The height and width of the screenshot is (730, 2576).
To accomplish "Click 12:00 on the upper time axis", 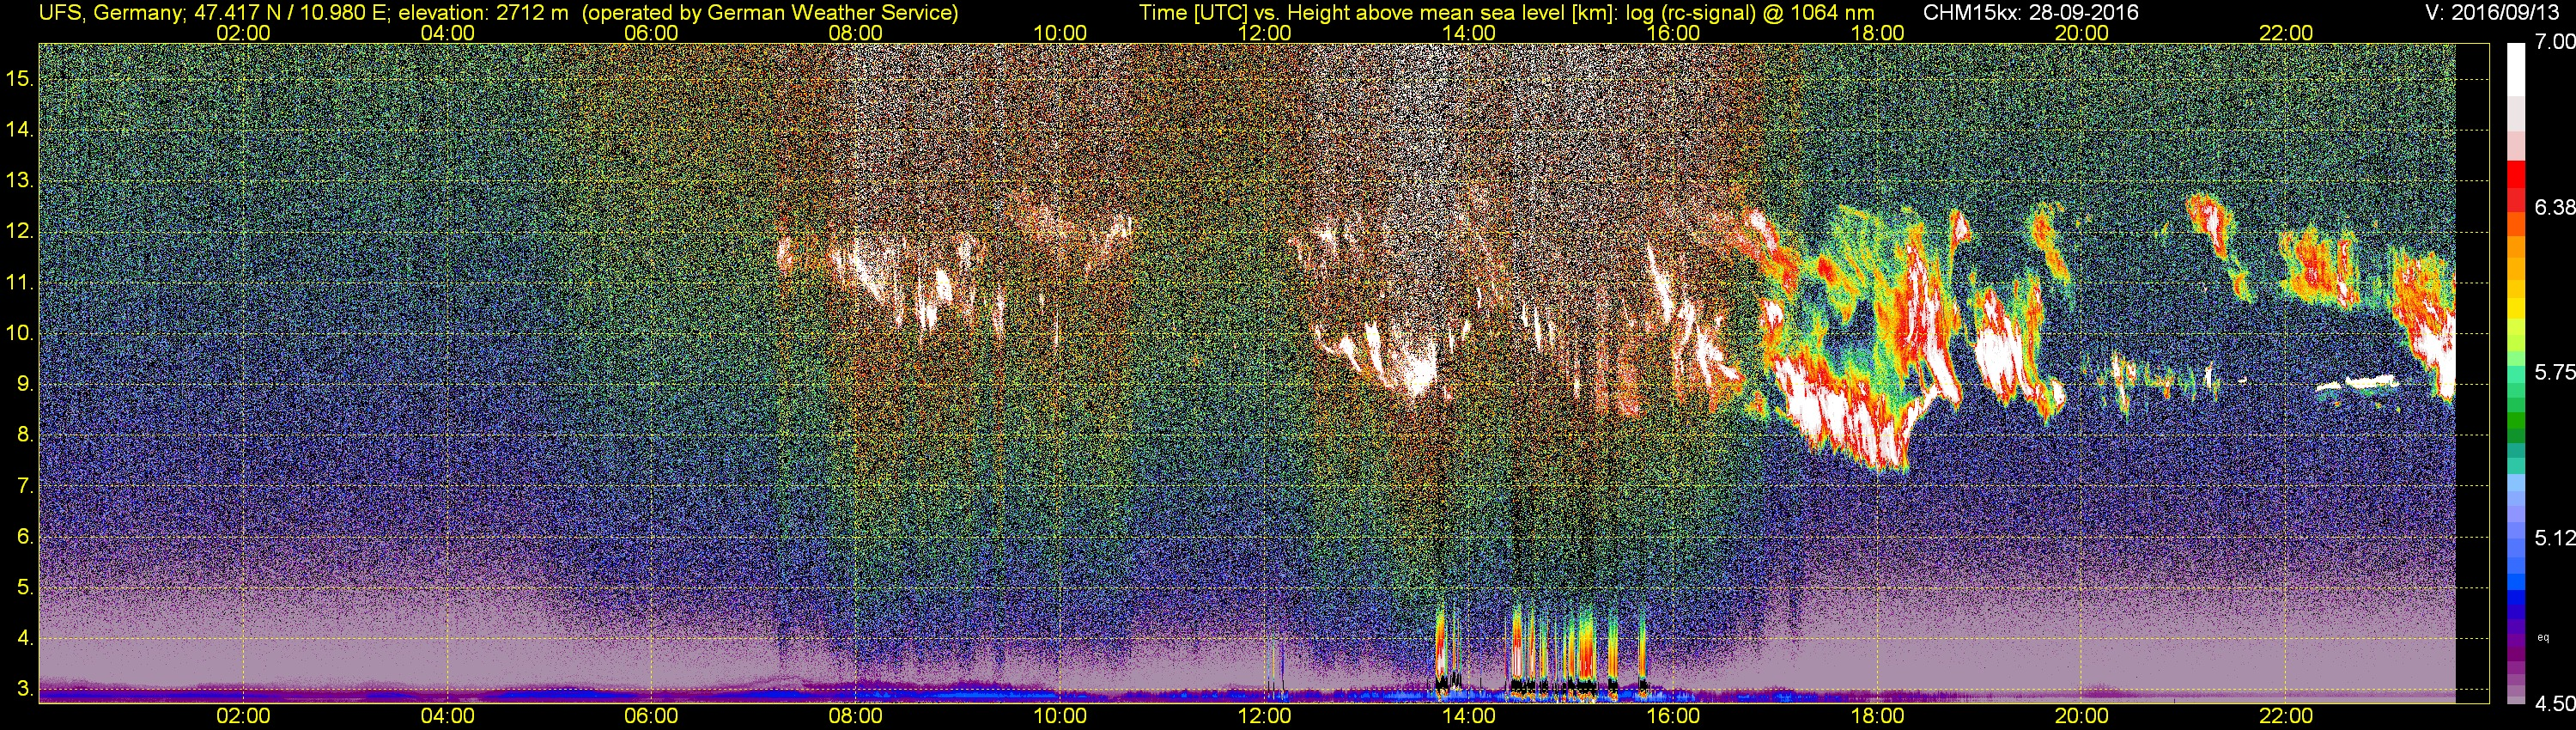I will point(1264,33).
